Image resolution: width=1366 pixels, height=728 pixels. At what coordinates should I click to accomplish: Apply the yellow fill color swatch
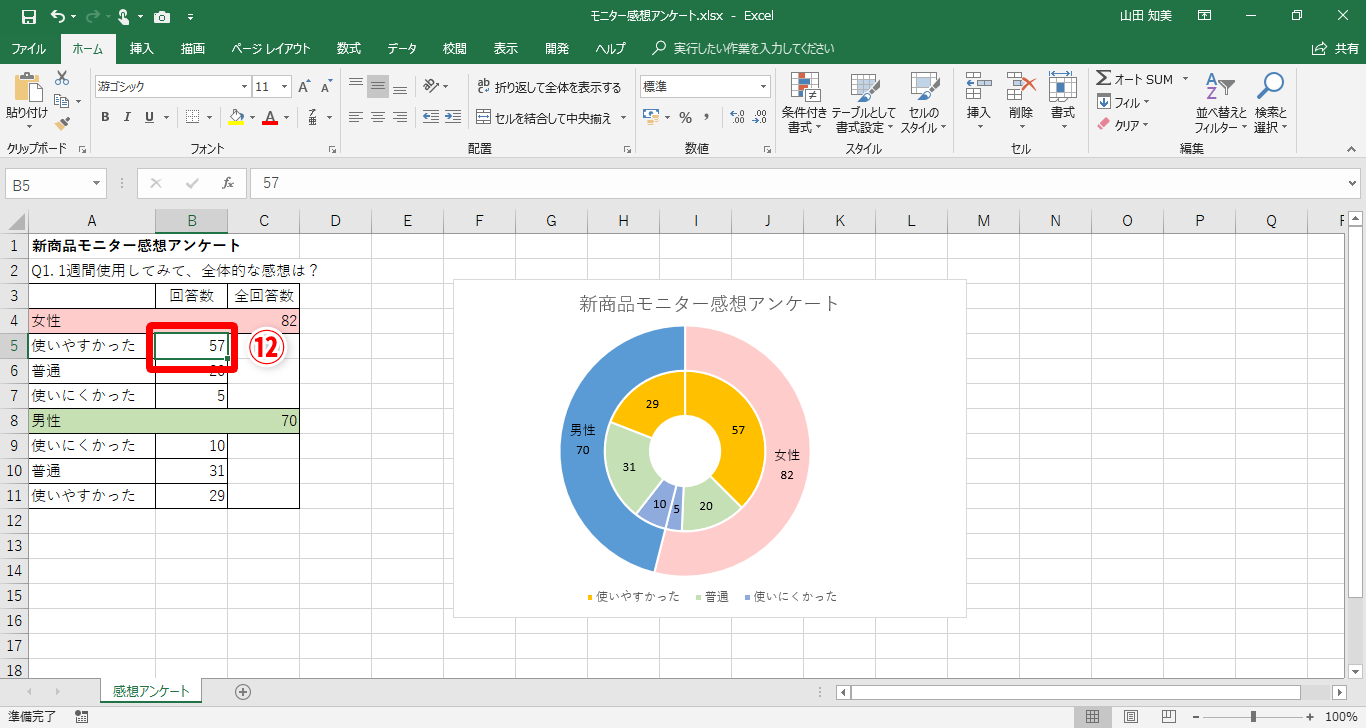[x=236, y=117]
